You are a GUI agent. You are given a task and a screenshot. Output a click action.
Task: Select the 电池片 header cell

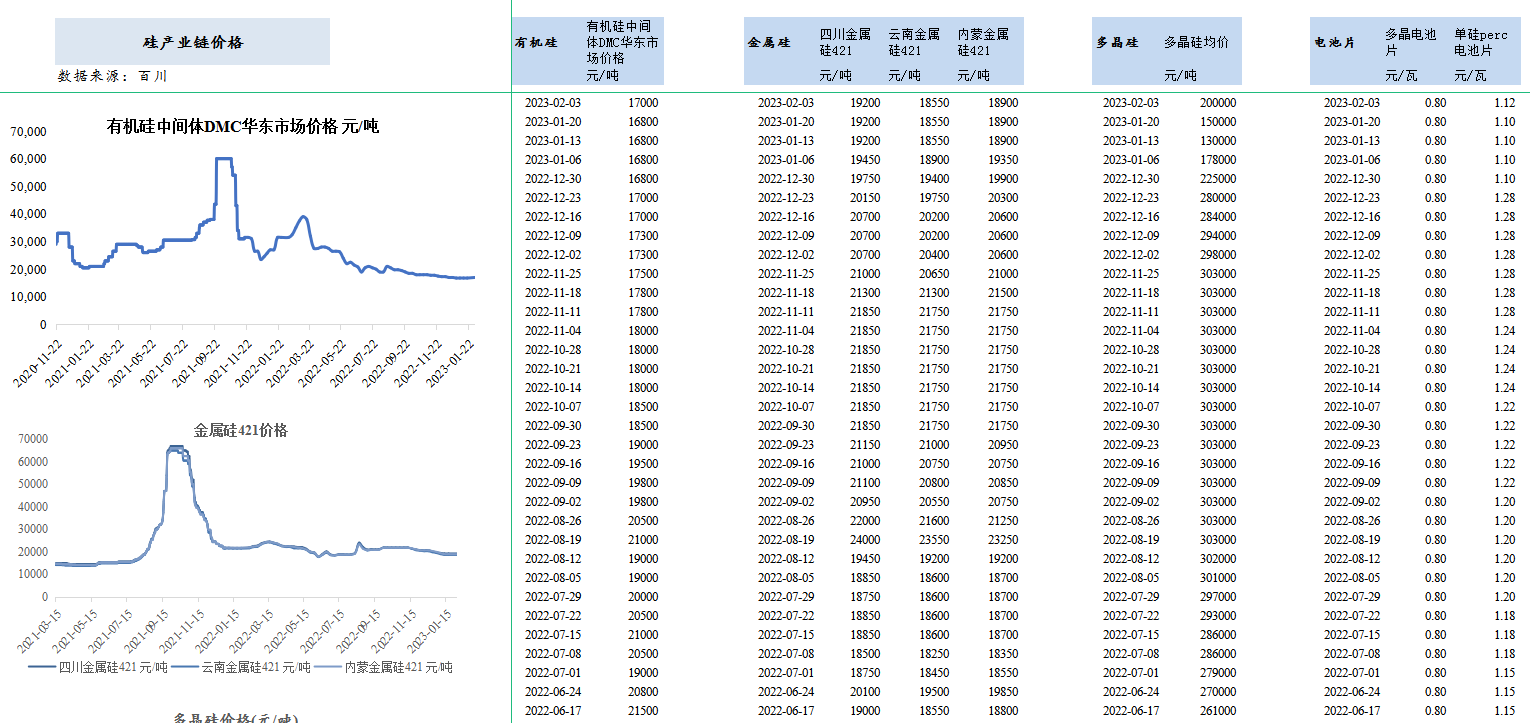point(1334,45)
